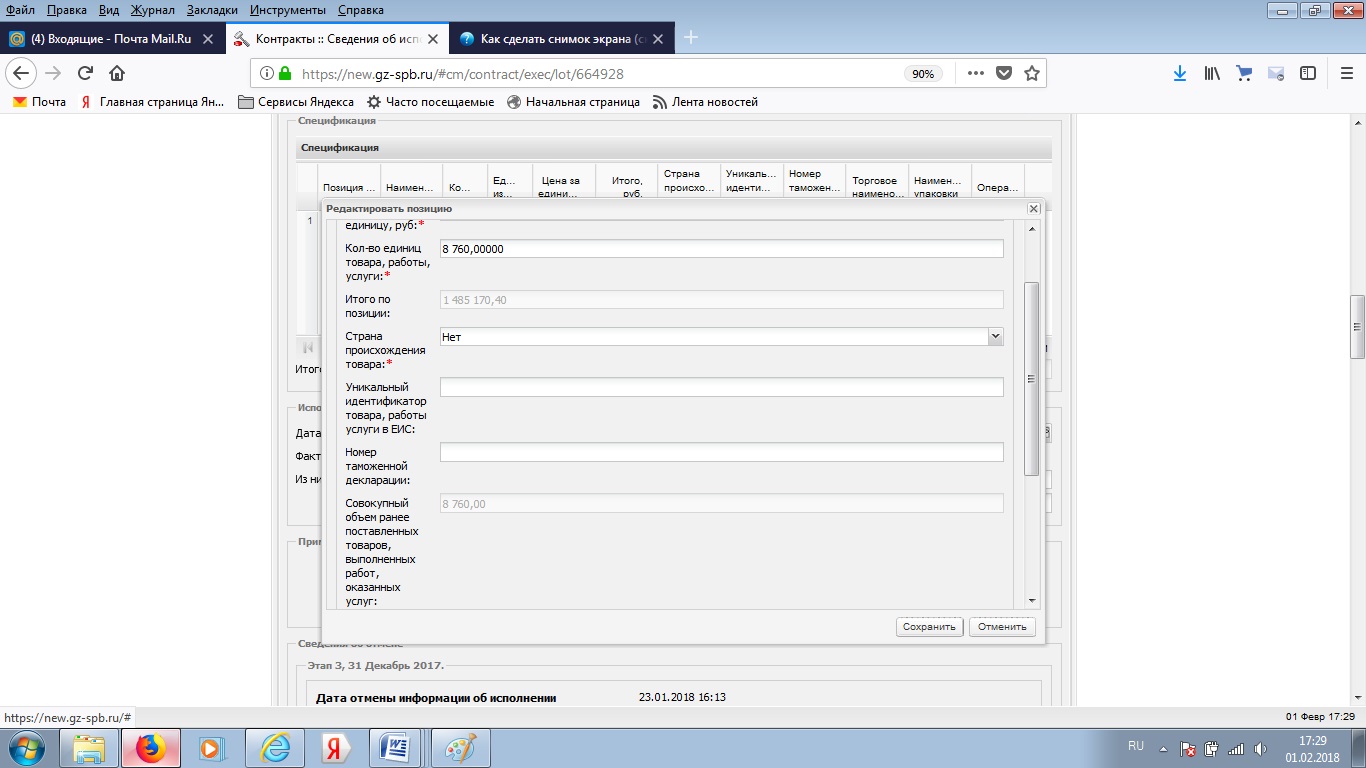Open the Закладки menu
This screenshot has height=768, width=1366.
[212, 10]
